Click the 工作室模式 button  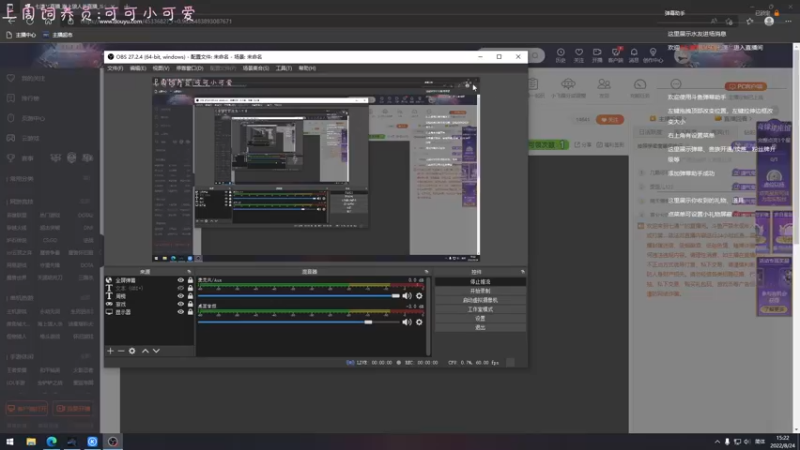coord(480,309)
